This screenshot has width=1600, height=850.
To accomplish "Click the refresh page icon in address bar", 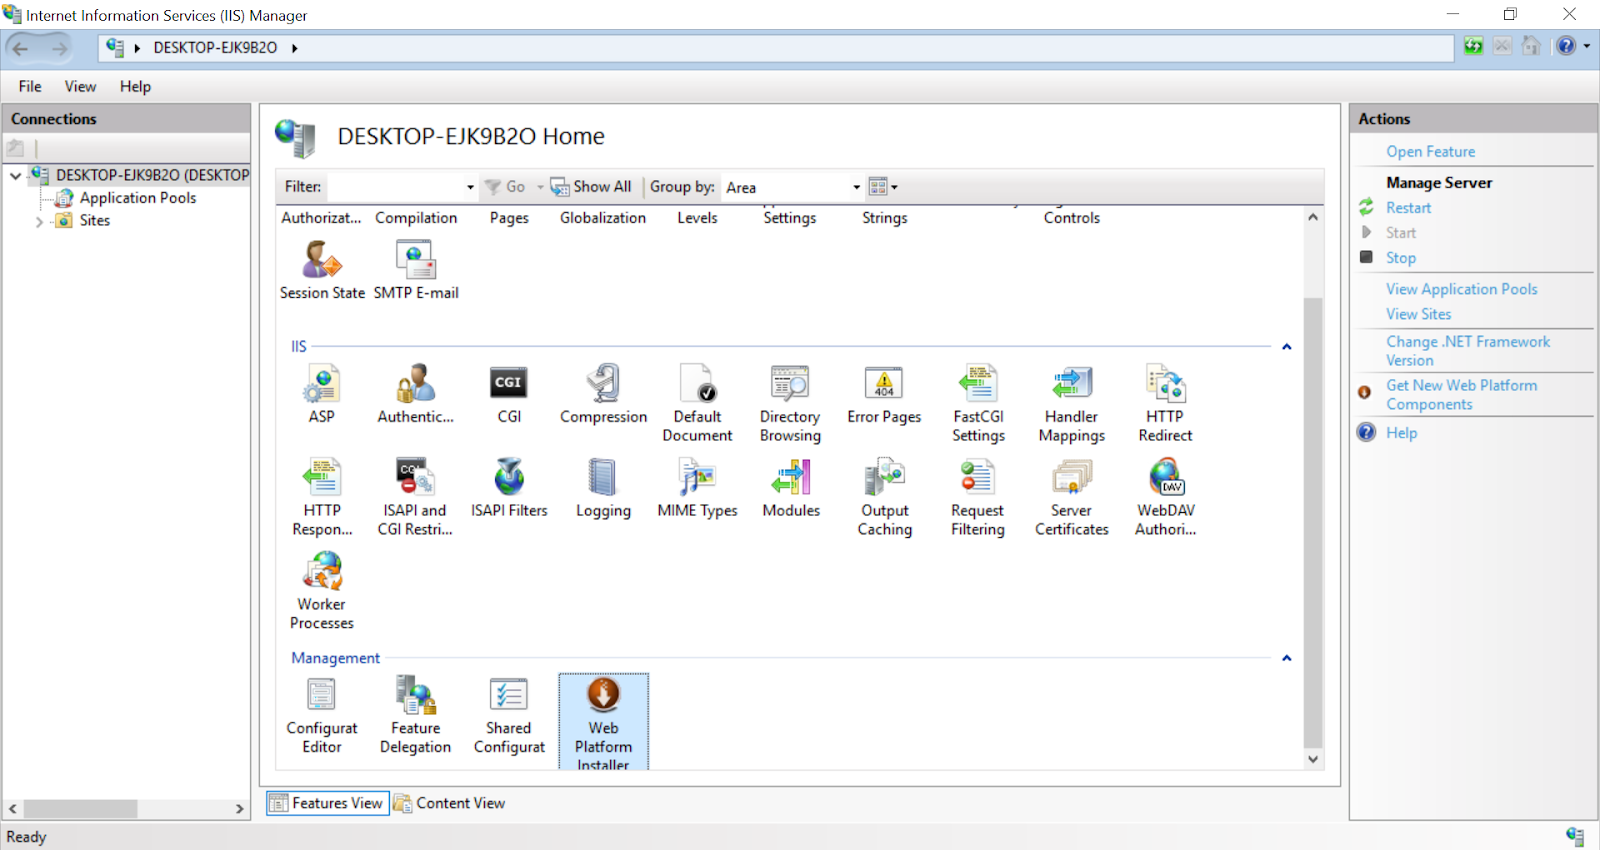I will coord(1473,46).
